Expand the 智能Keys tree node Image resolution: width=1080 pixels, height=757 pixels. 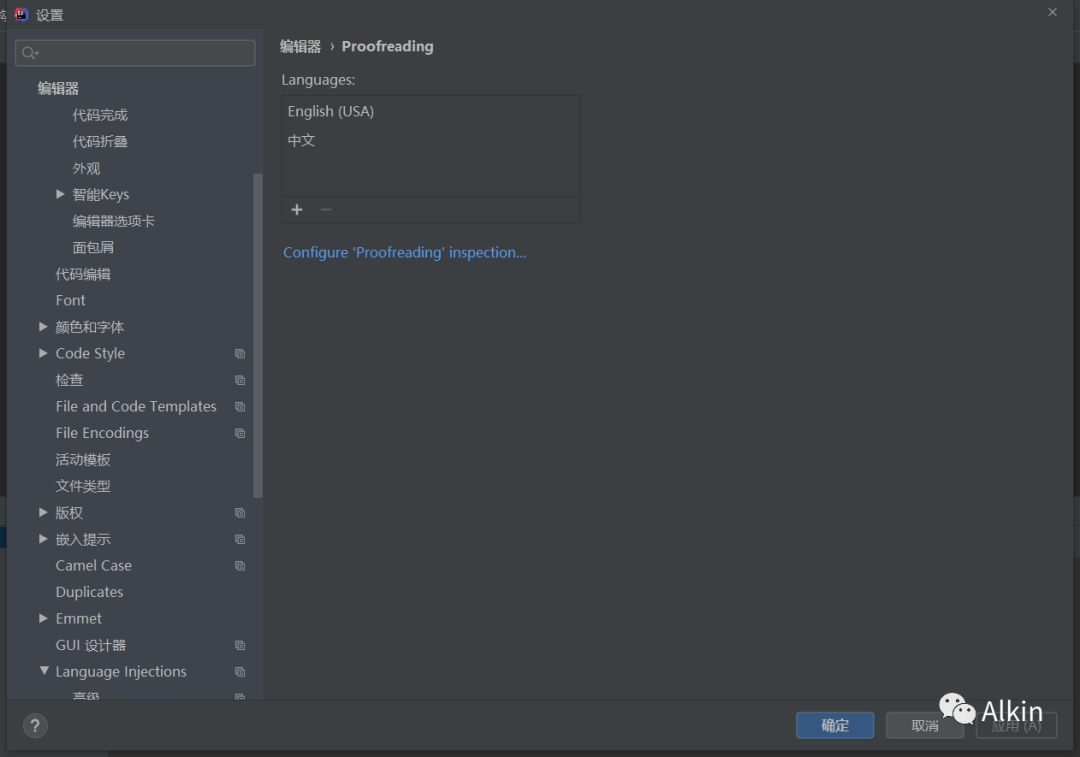(61, 194)
